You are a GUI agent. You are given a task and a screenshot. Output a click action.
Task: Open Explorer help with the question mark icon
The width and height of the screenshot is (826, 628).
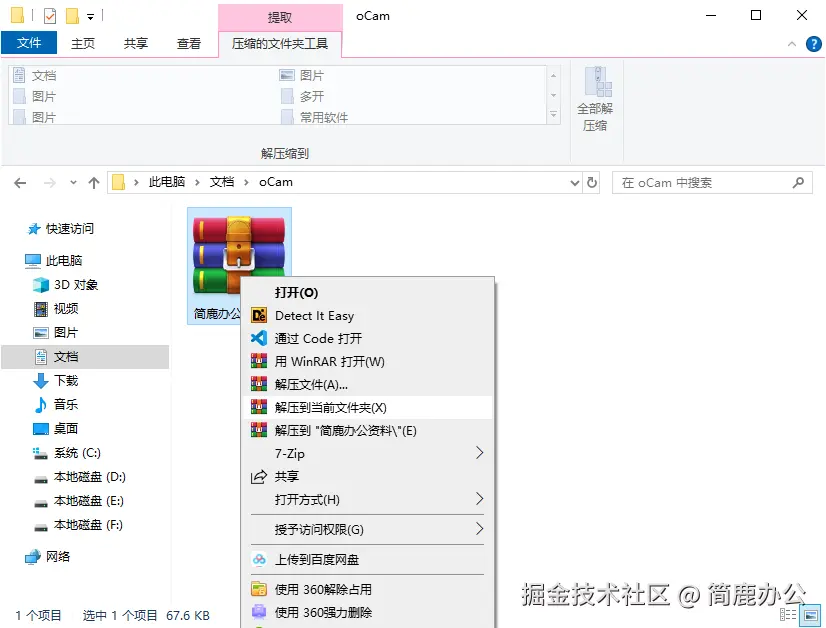(814, 43)
